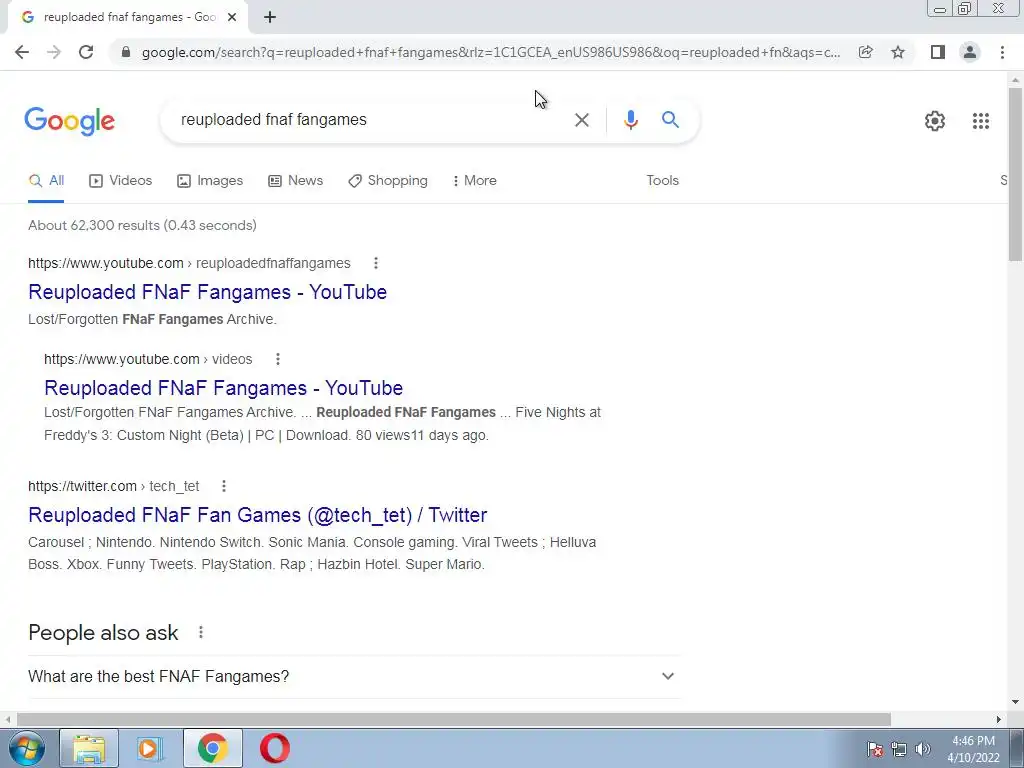The height and width of the screenshot is (768, 1024).
Task: Open File Explorer from the taskbar
Action: pos(89,748)
